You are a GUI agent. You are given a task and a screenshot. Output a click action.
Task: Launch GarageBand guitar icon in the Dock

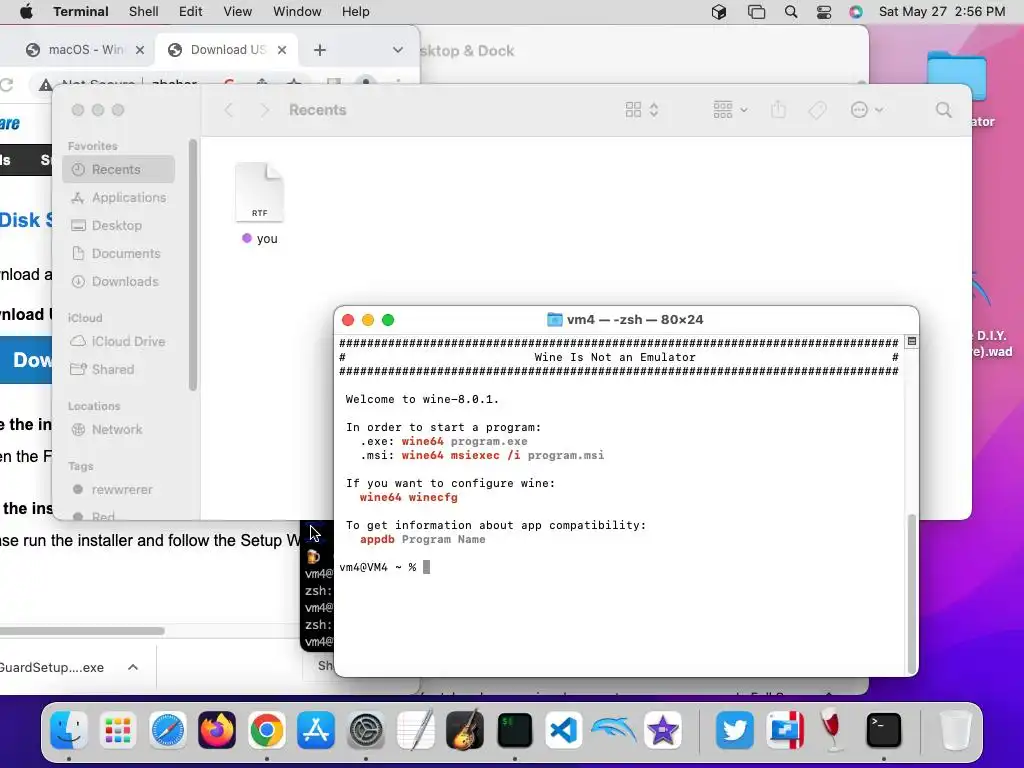click(x=464, y=729)
